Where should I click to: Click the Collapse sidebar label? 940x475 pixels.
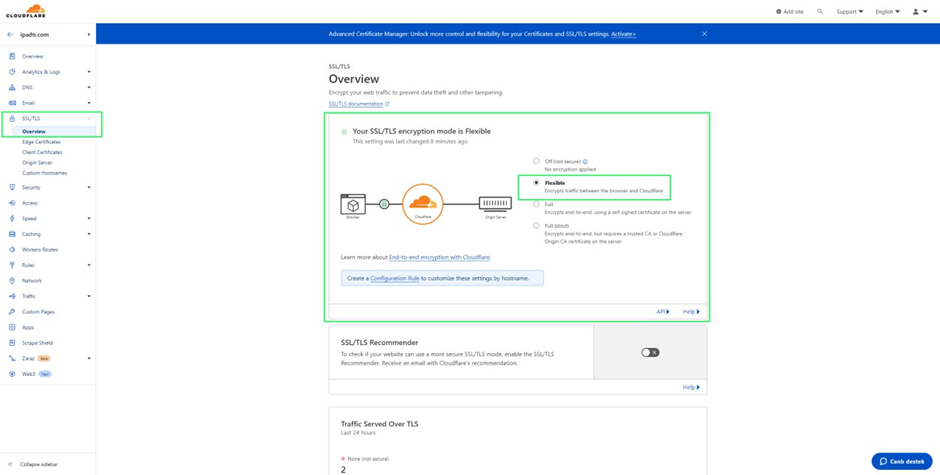pyautogui.click(x=39, y=465)
